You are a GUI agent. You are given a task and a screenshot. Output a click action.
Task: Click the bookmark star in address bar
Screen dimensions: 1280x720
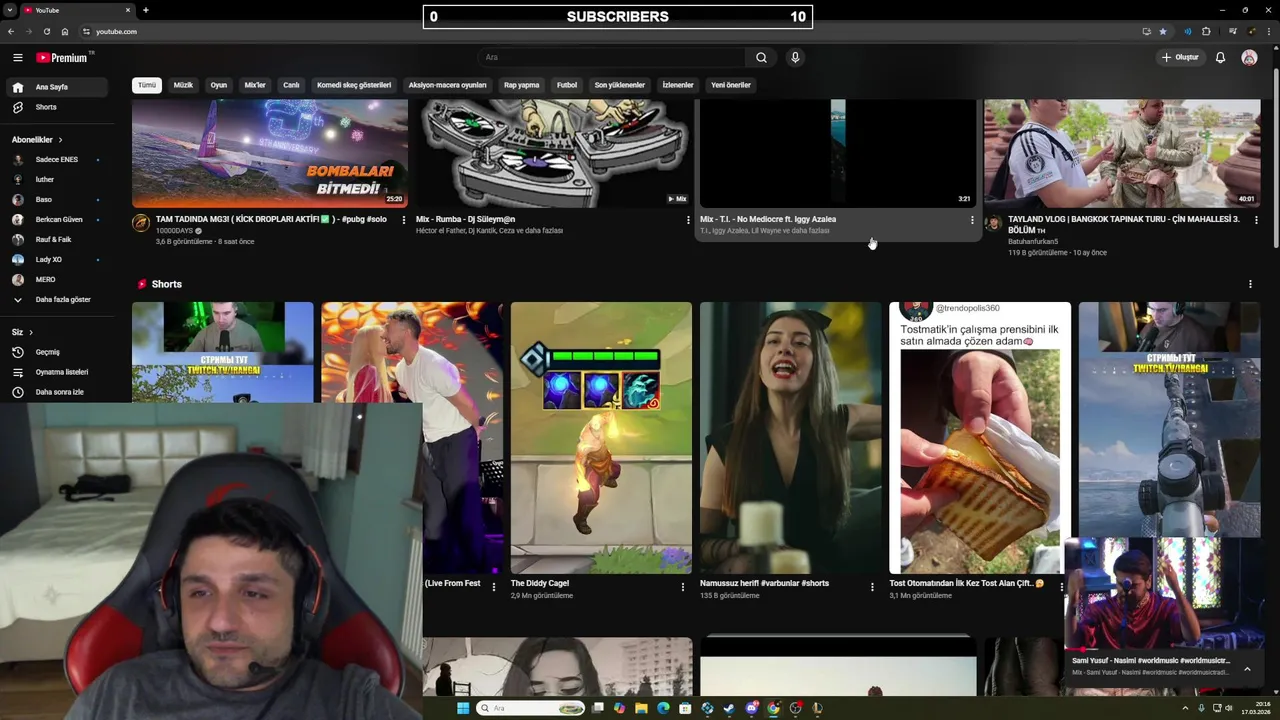click(x=1162, y=31)
